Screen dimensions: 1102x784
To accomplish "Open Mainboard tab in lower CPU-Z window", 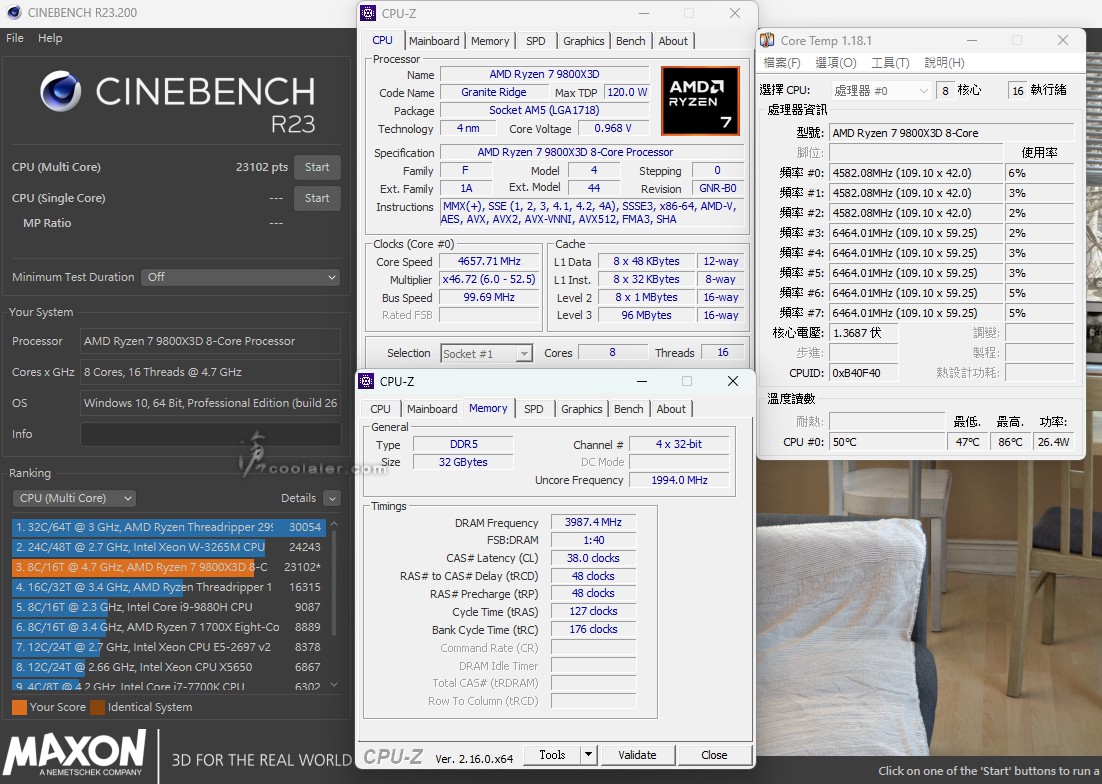I will click(x=432, y=409).
